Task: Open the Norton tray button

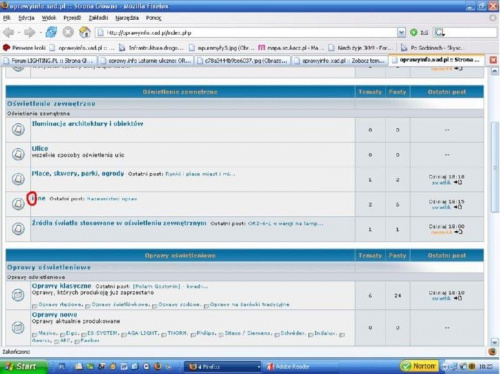Action: pyautogui.click(x=419, y=366)
